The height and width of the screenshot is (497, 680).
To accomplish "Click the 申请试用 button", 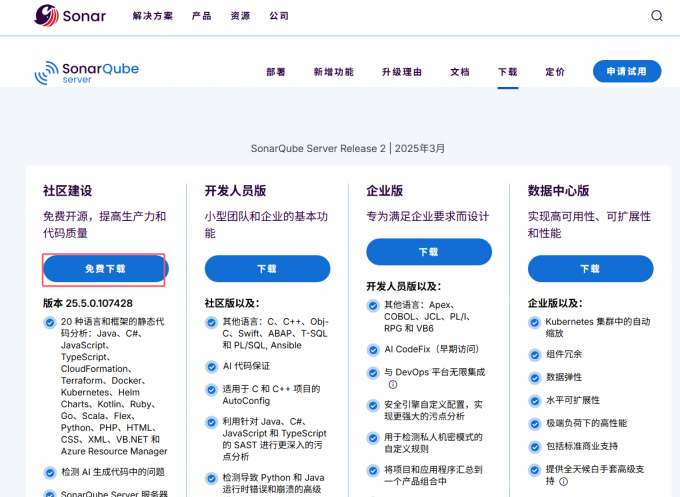I will (627, 72).
